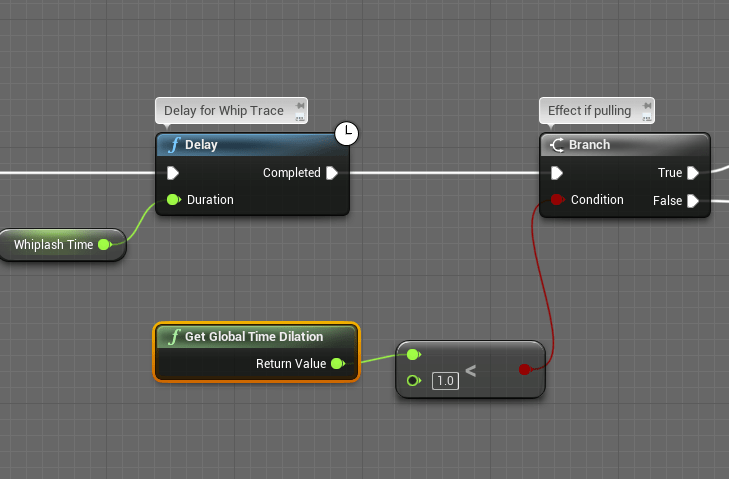Click the Whiplash Time green output pin

[104, 245]
